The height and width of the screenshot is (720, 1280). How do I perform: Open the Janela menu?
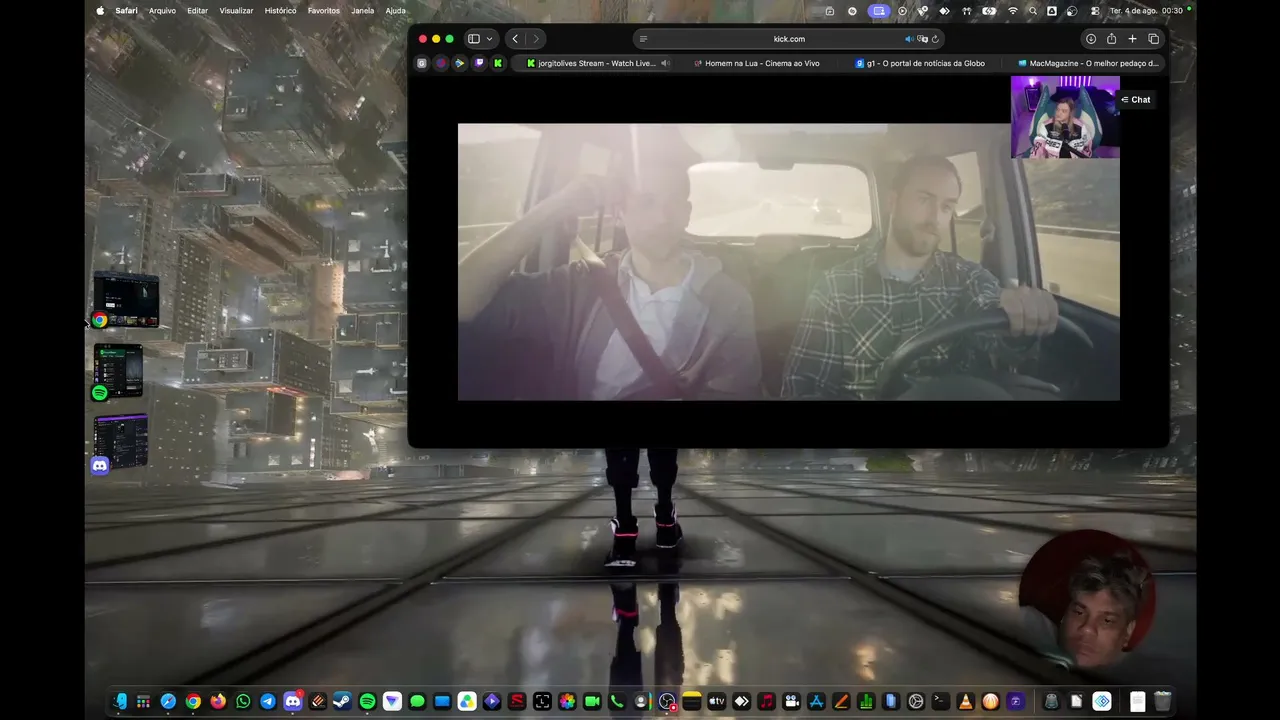tap(363, 11)
